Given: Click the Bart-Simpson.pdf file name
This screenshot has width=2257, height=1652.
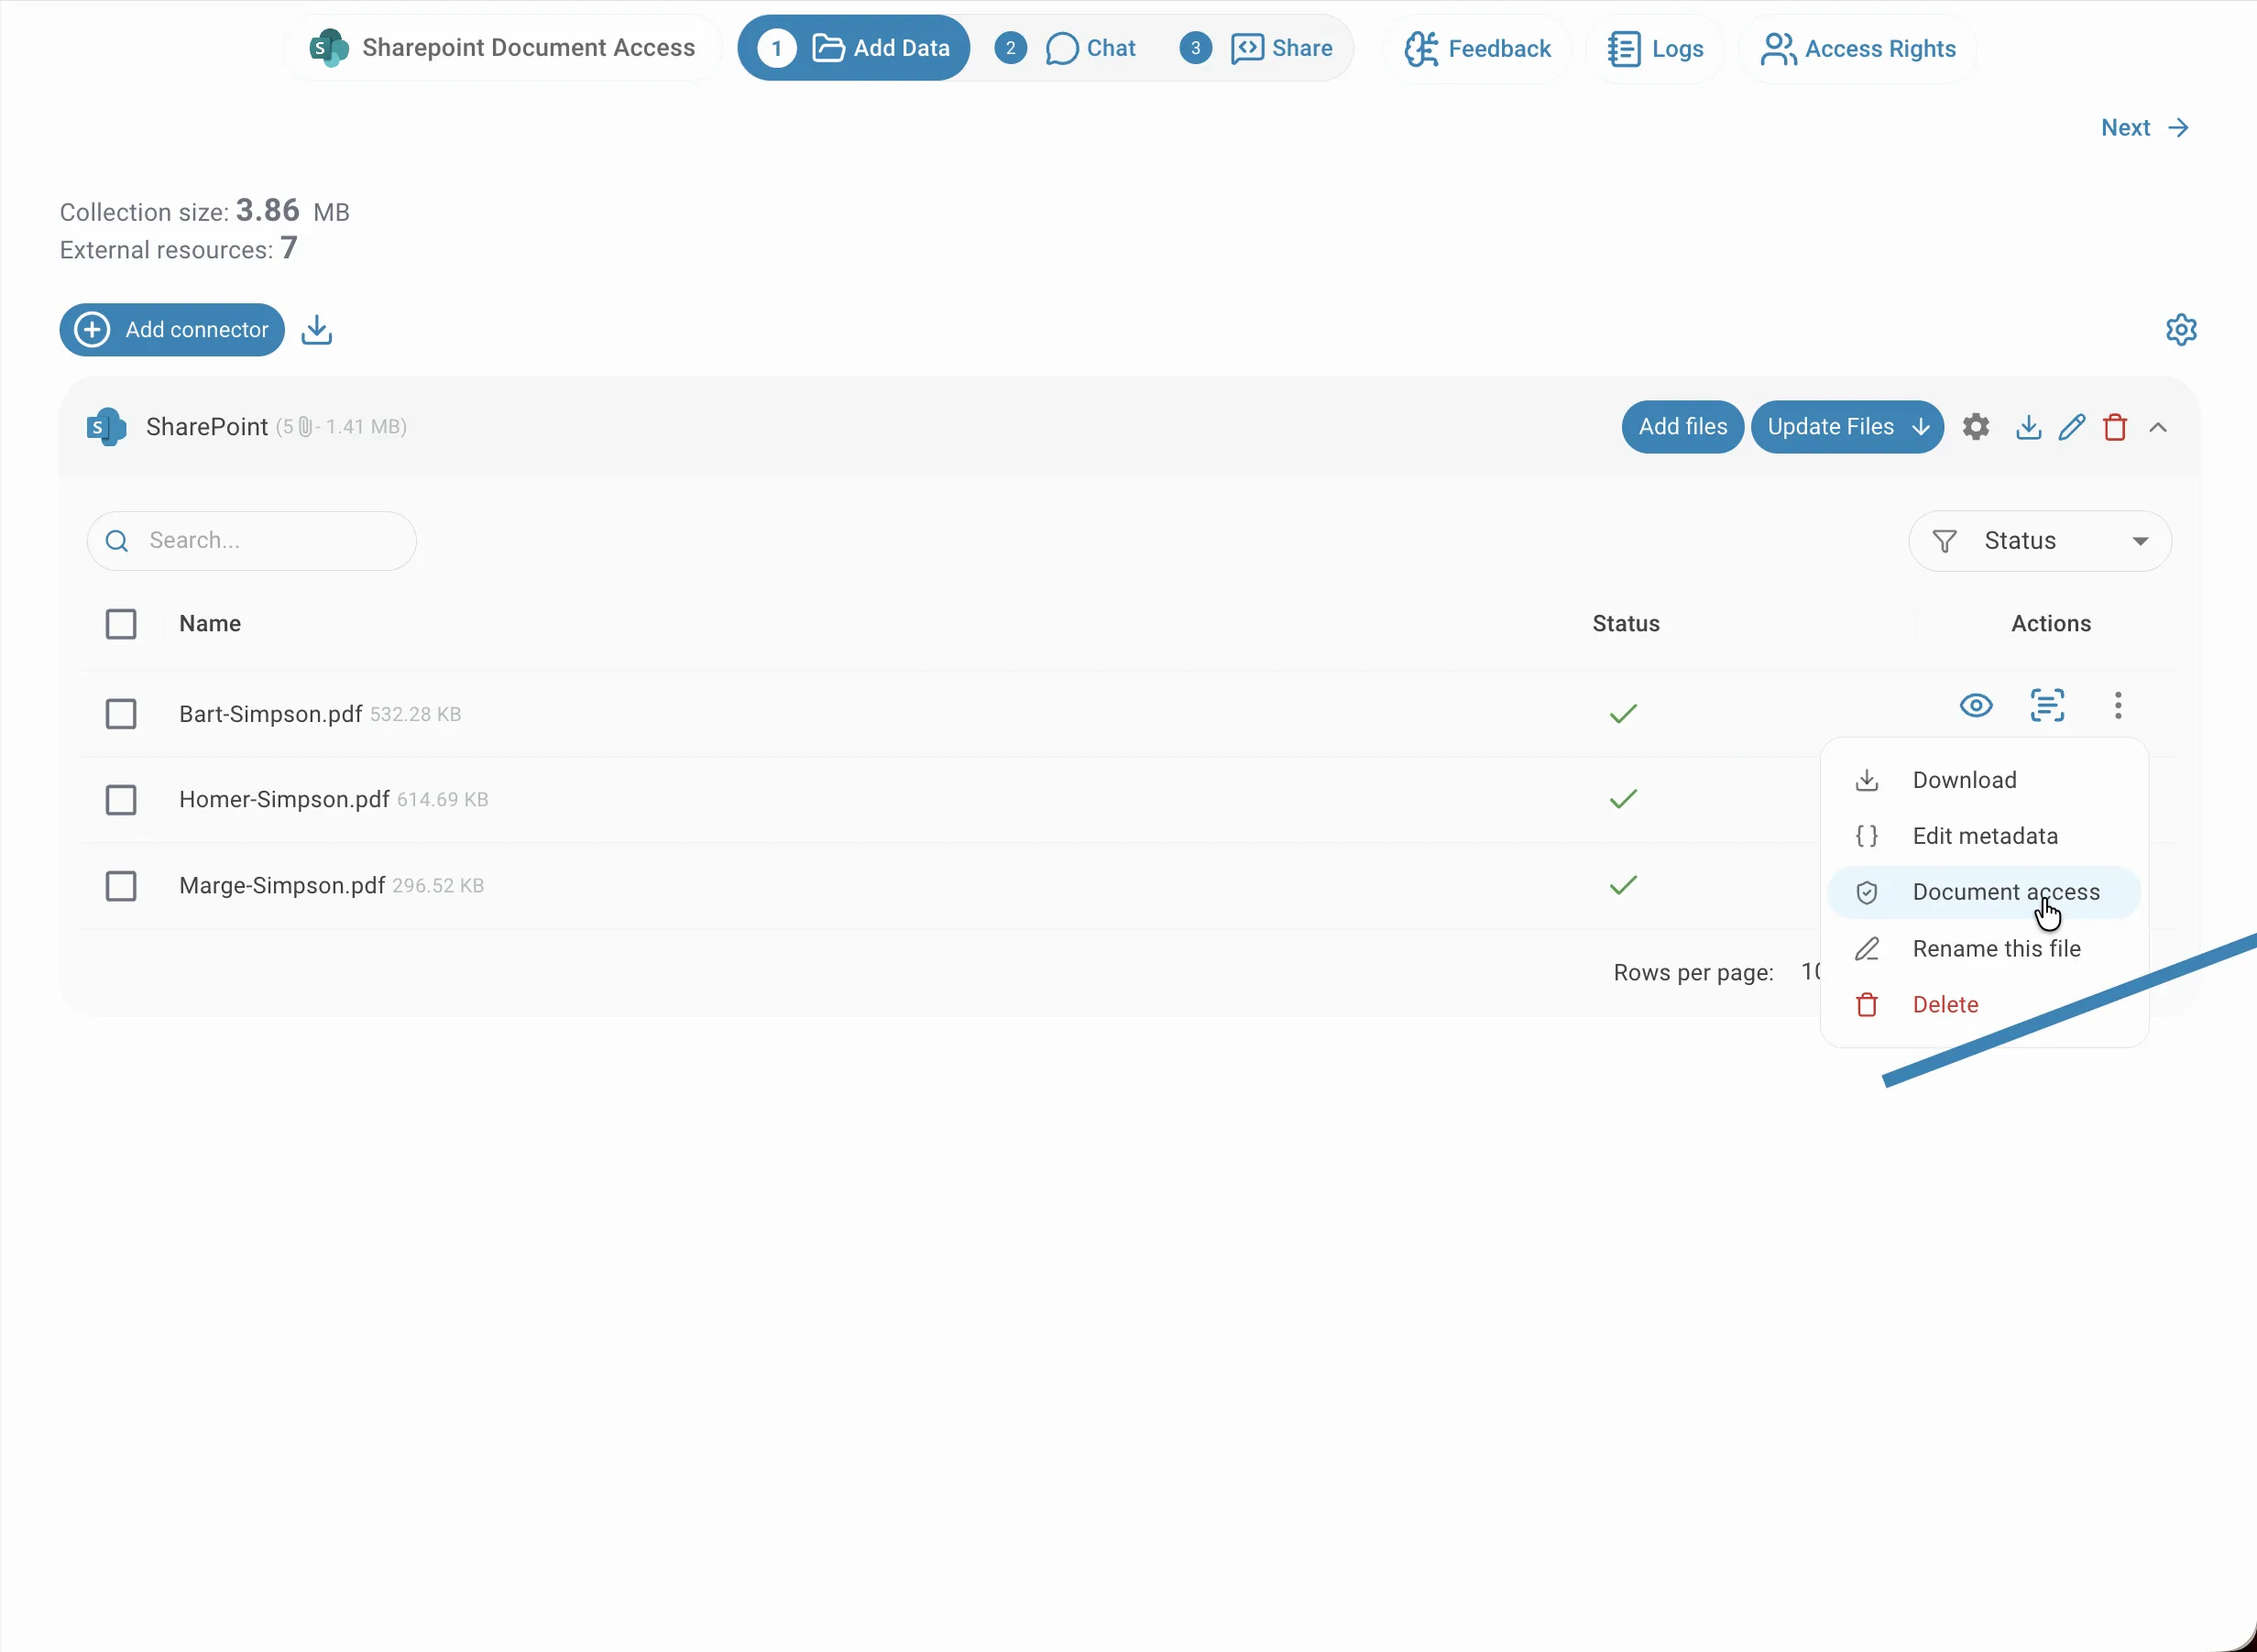Looking at the screenshot, I should [x=270, y=714].
